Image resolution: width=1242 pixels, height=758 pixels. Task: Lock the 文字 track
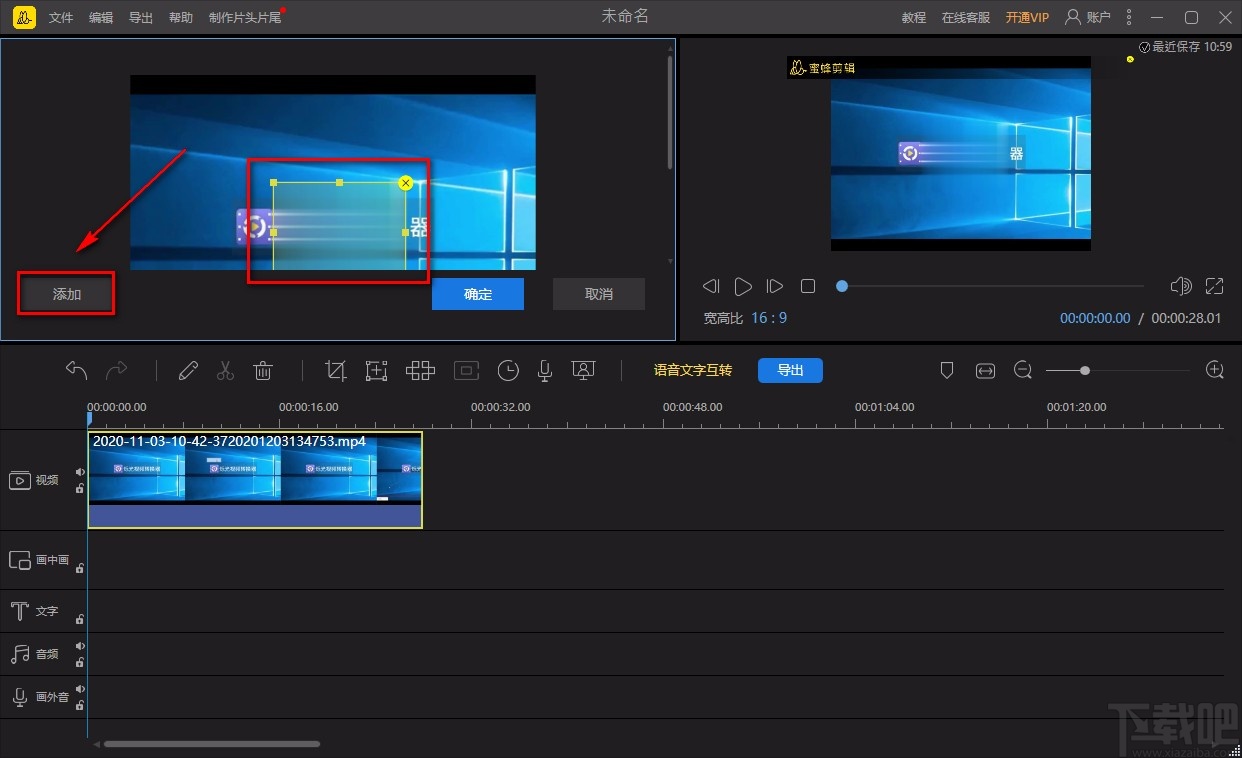(x=80, y=619)
